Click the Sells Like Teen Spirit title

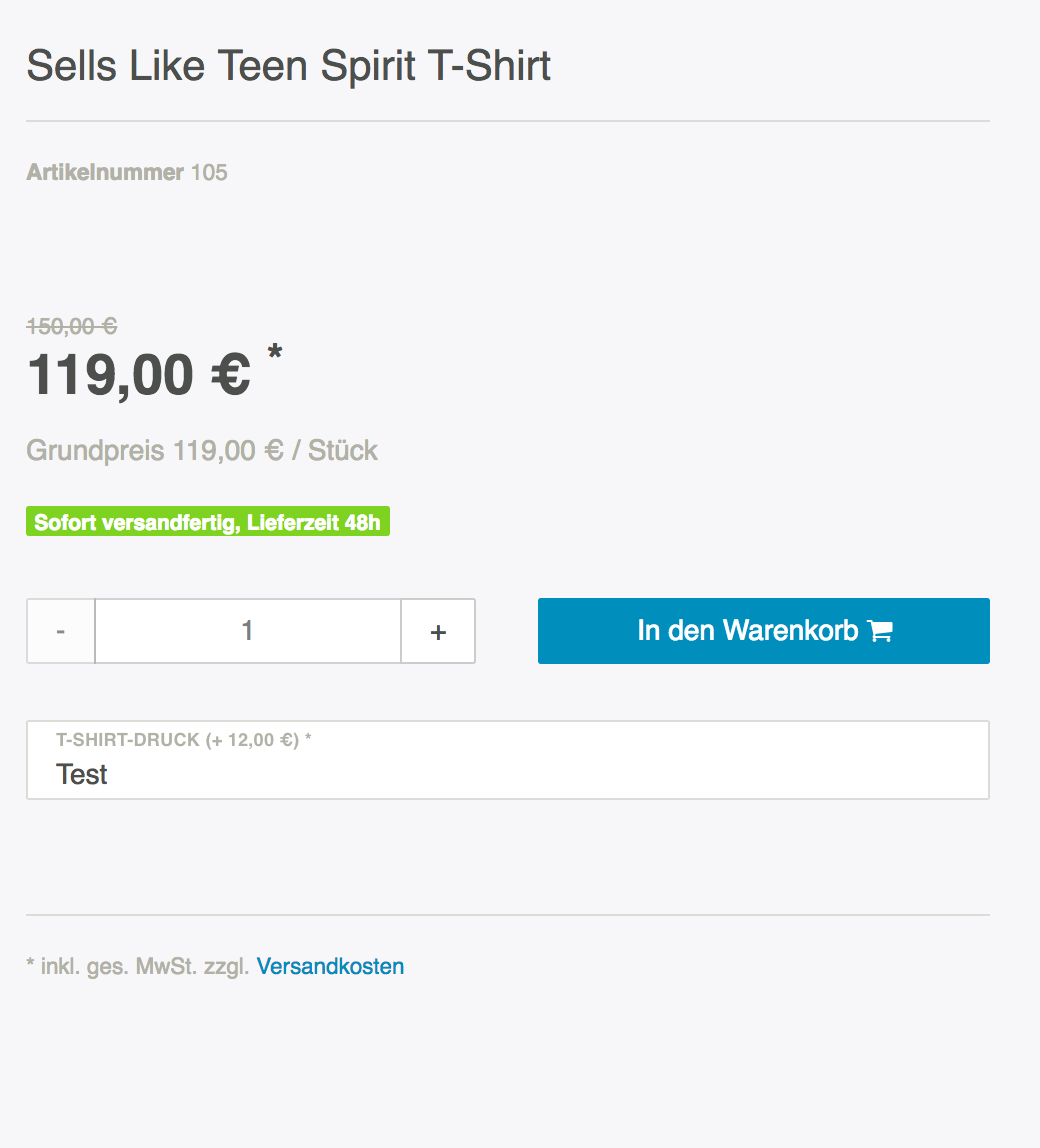288,66
